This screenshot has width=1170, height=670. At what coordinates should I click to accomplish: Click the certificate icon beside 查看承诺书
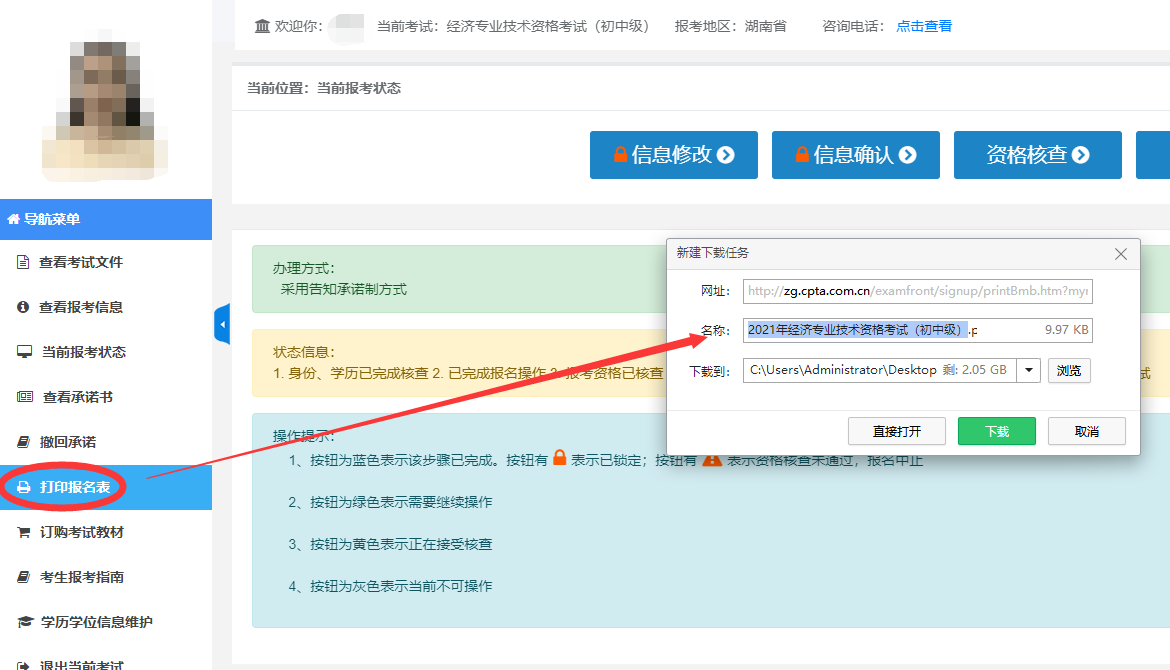coord(23,397)
